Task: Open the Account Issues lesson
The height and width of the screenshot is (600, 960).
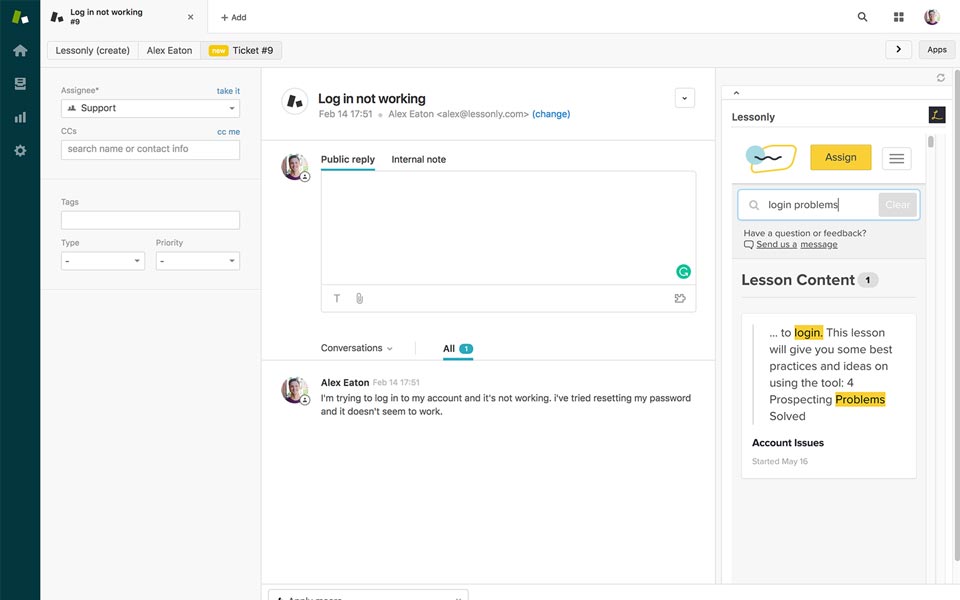Action: pyautogui.click(x=788, y=443)
